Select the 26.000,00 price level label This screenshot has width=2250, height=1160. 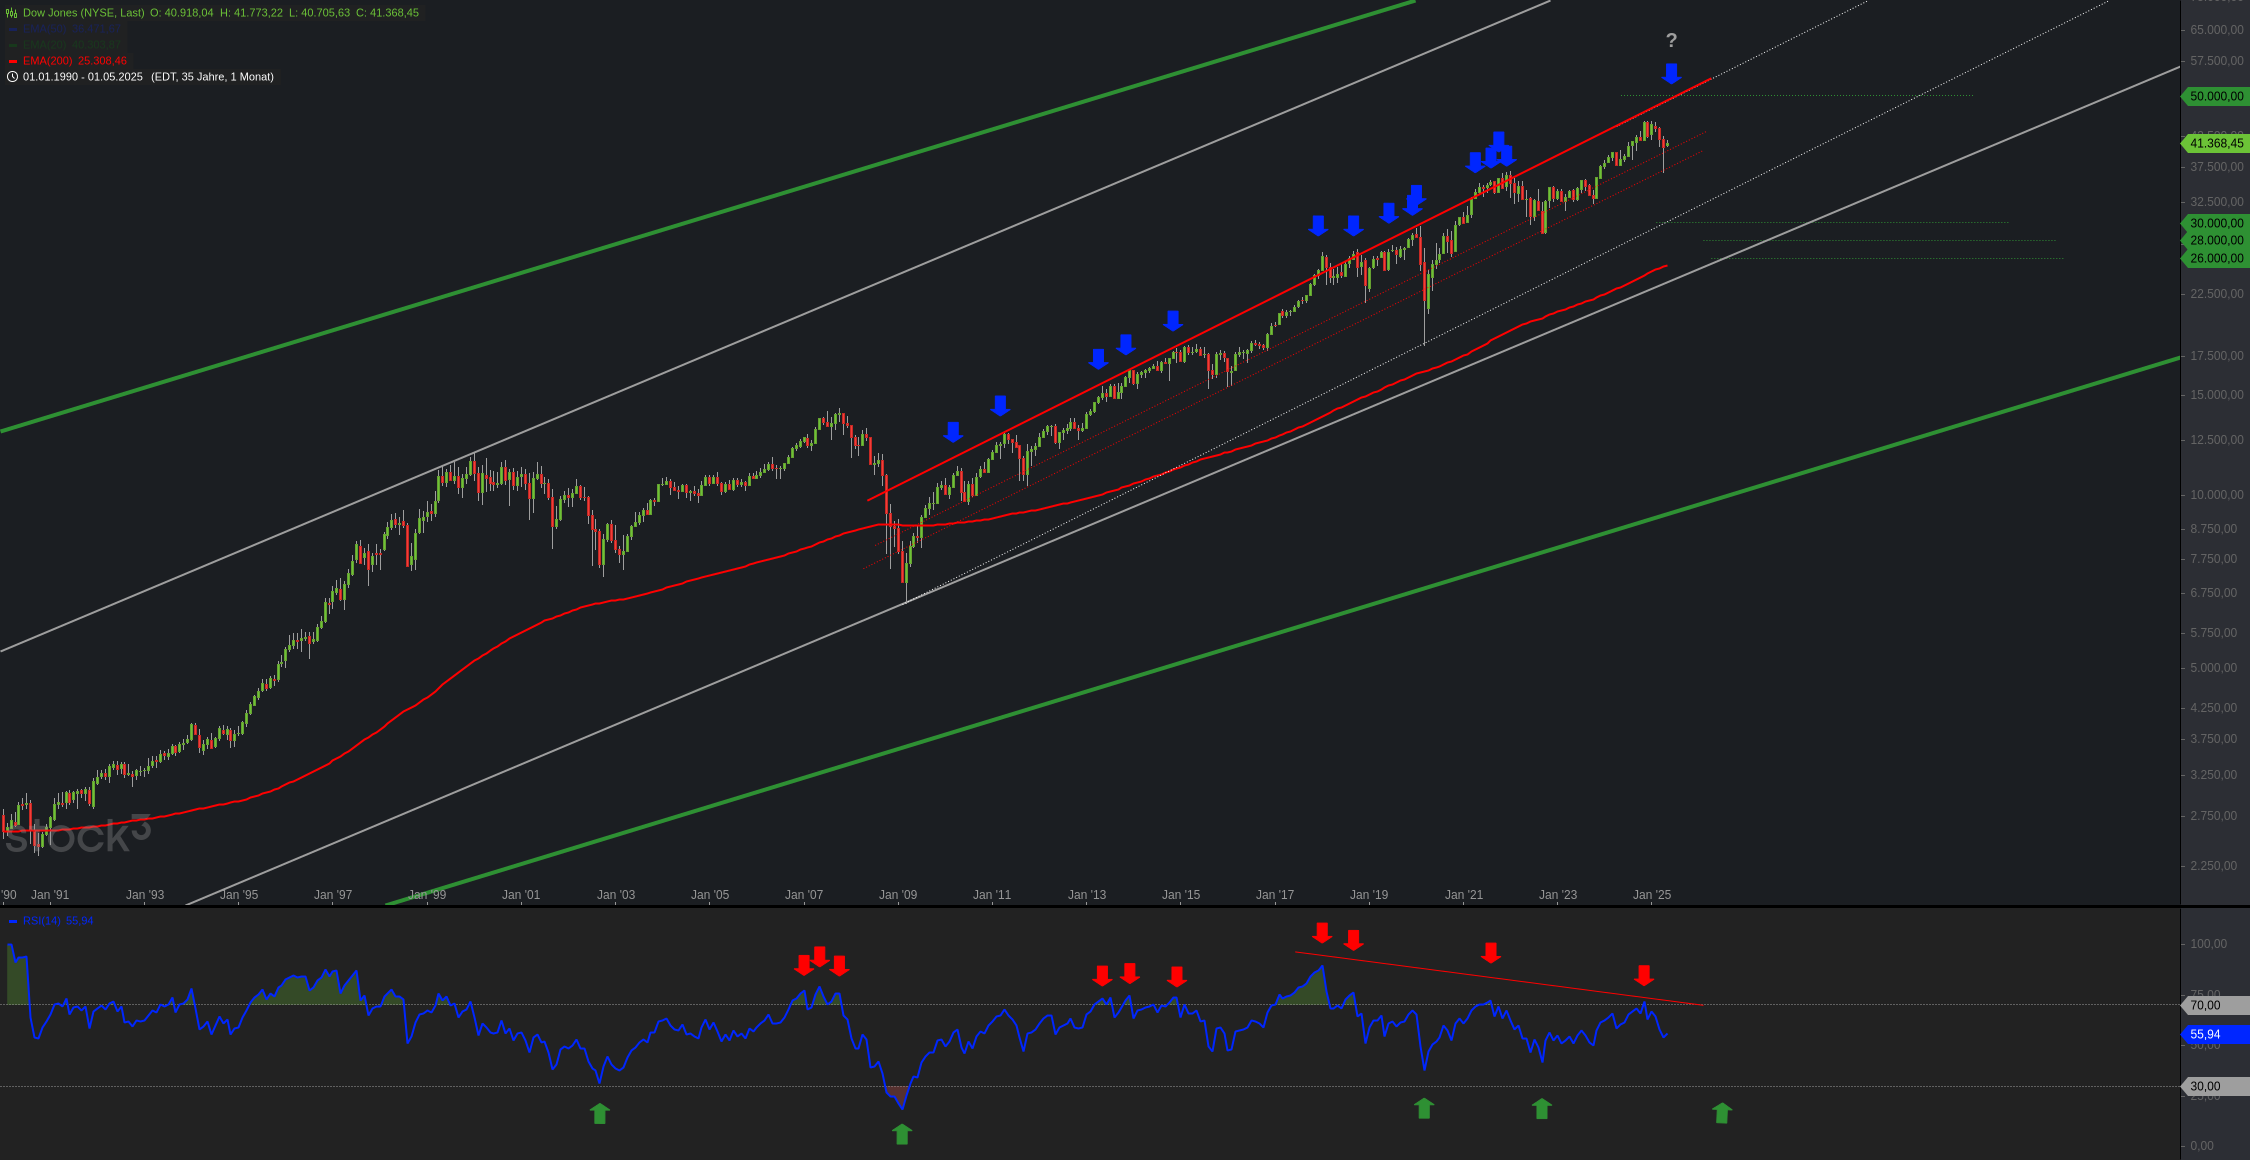click(2215, 258)
